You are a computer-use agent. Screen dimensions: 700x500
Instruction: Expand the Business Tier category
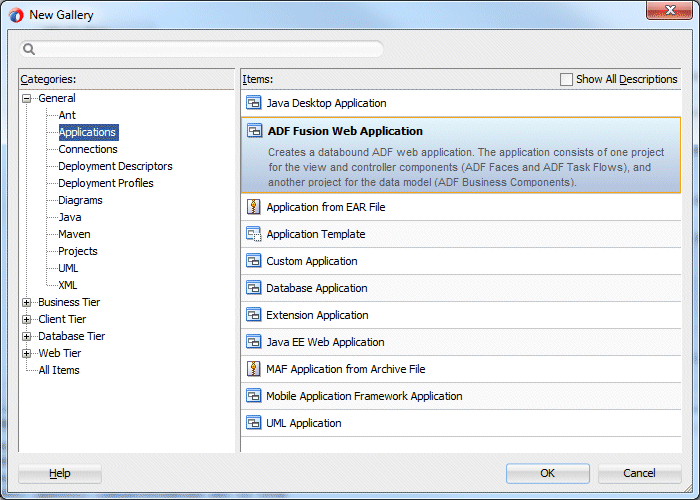(27, 302)
